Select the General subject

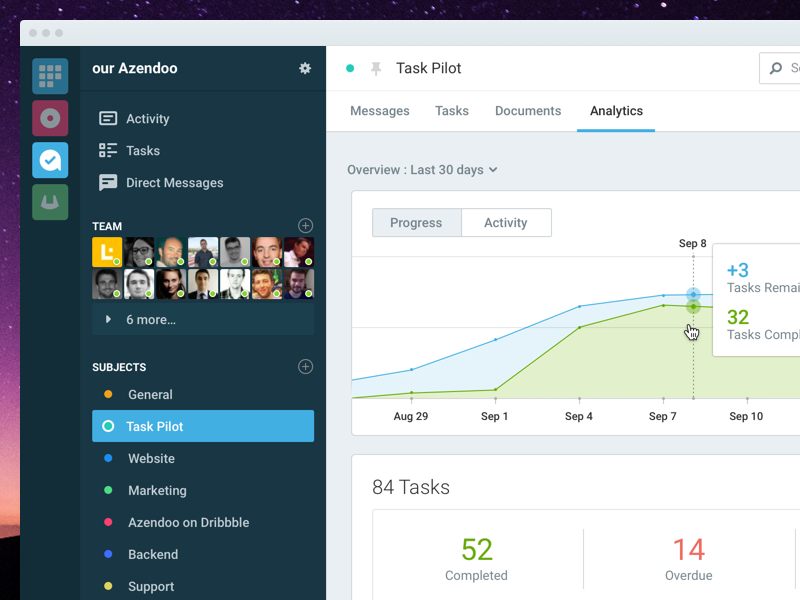click(x=203, y=394)
